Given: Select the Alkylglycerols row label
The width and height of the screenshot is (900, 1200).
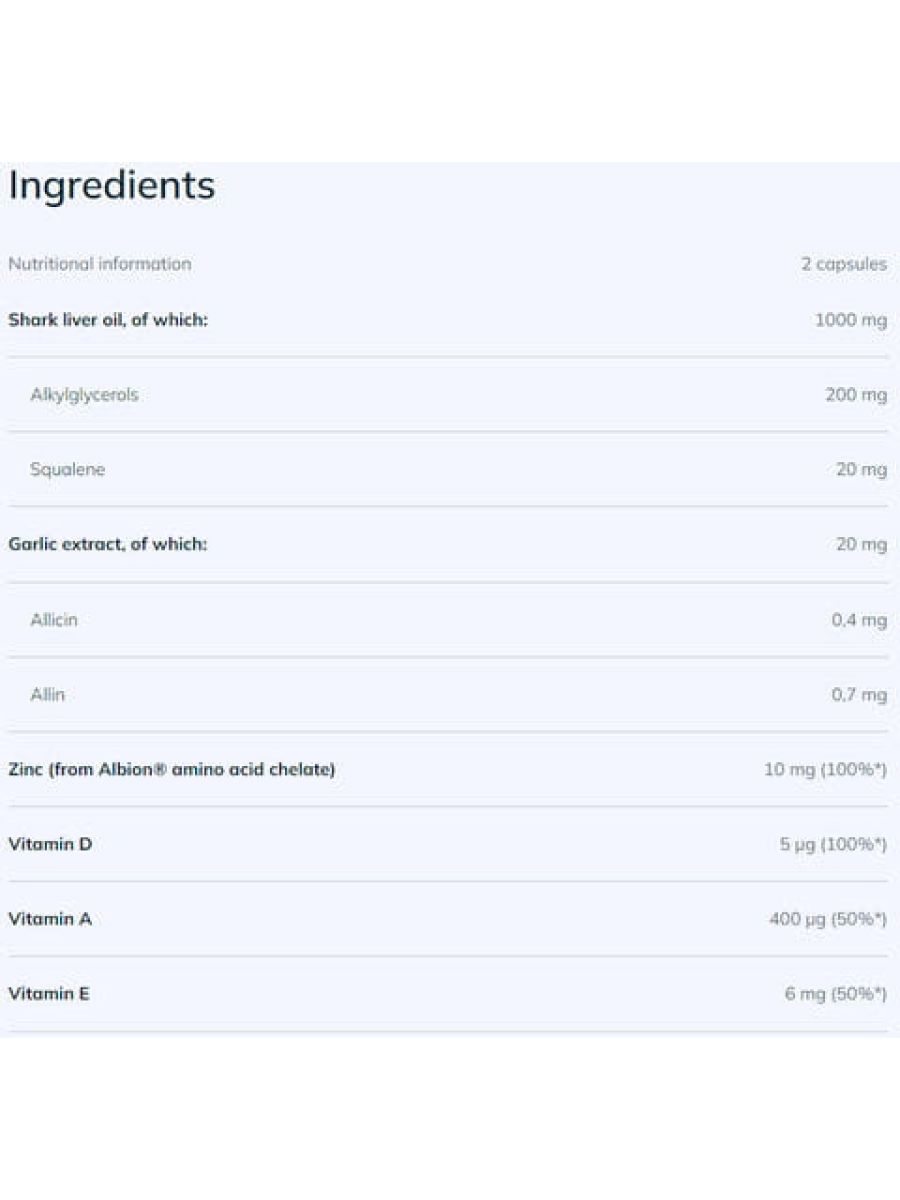Looking at the screenshot, I should [84, 395].
